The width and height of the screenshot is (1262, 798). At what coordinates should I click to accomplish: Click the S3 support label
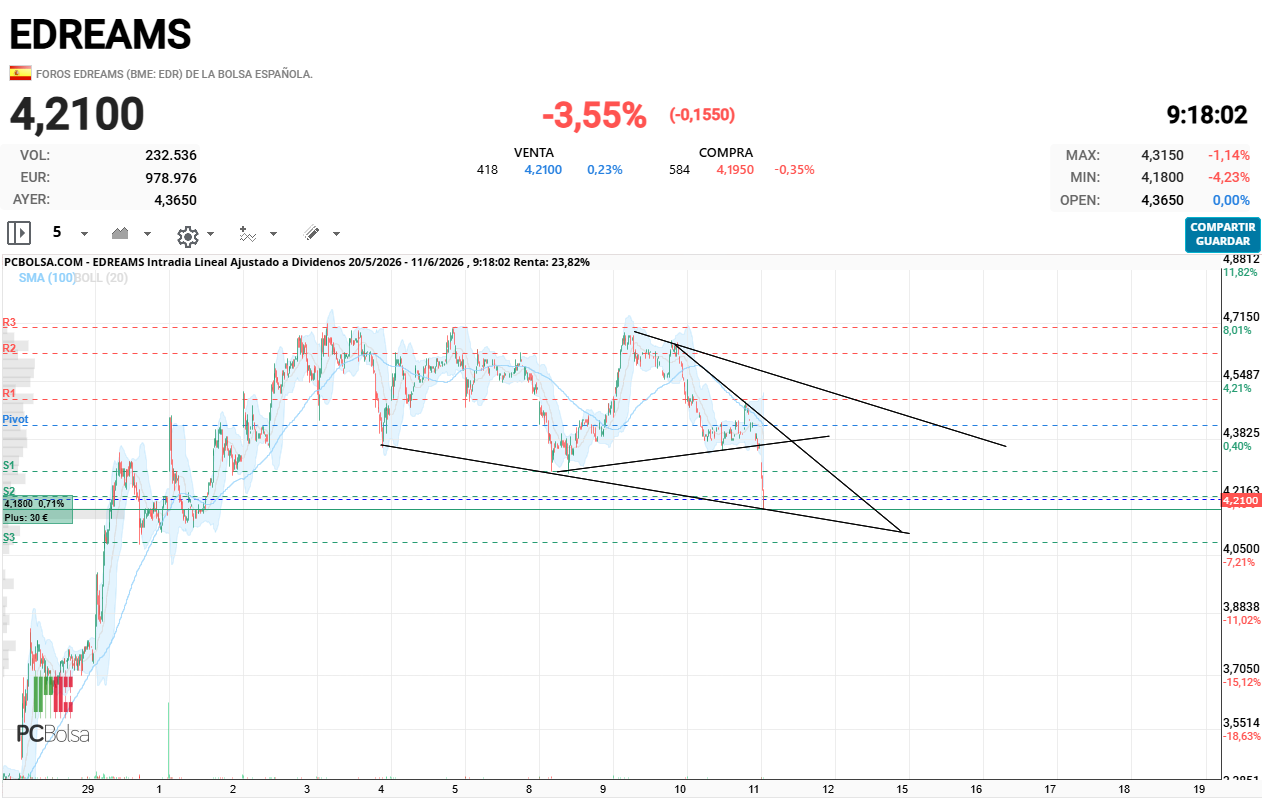(x=9, y=537)
